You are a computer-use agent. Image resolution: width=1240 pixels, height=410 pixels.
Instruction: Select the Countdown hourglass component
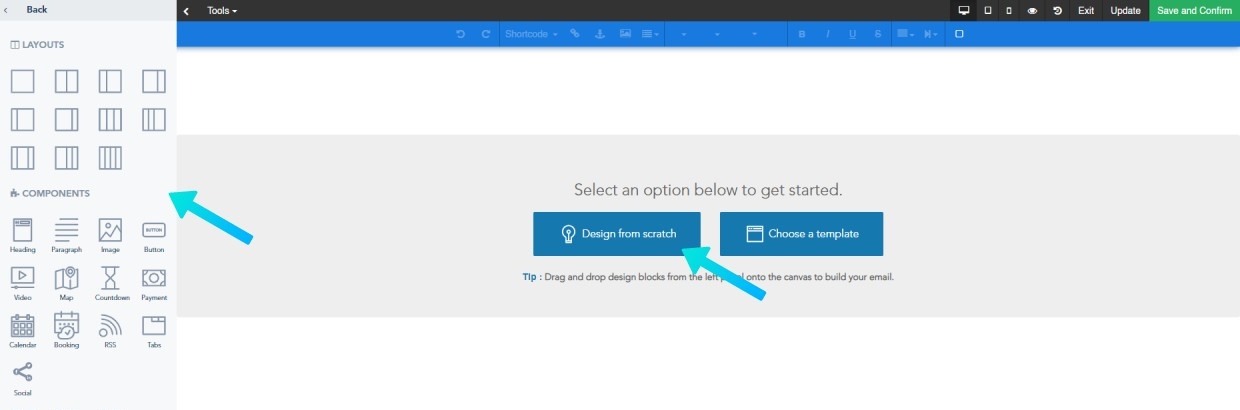pos(111,279)
